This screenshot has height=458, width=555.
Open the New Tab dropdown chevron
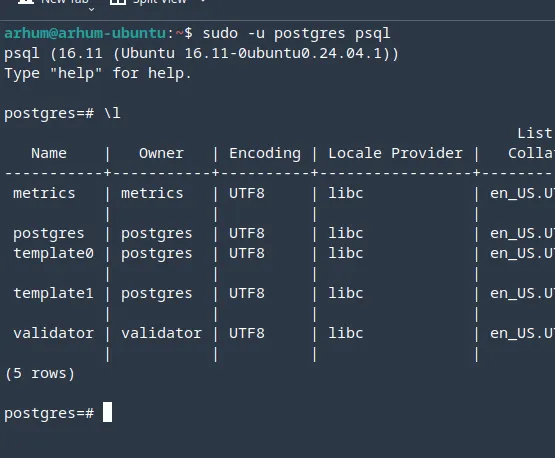click(x=91, y=10)
